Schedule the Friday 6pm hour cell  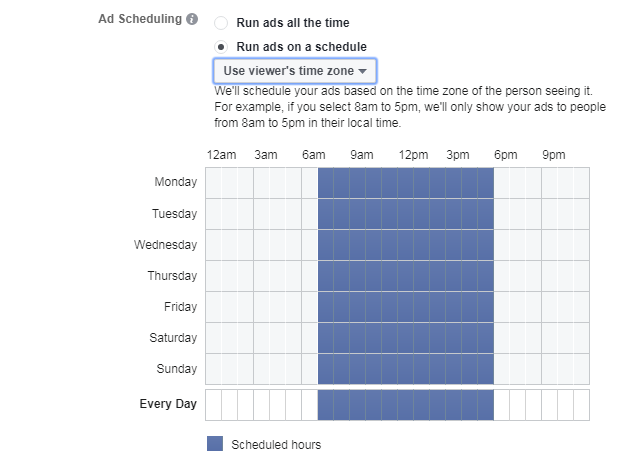[x=501, y=306]
